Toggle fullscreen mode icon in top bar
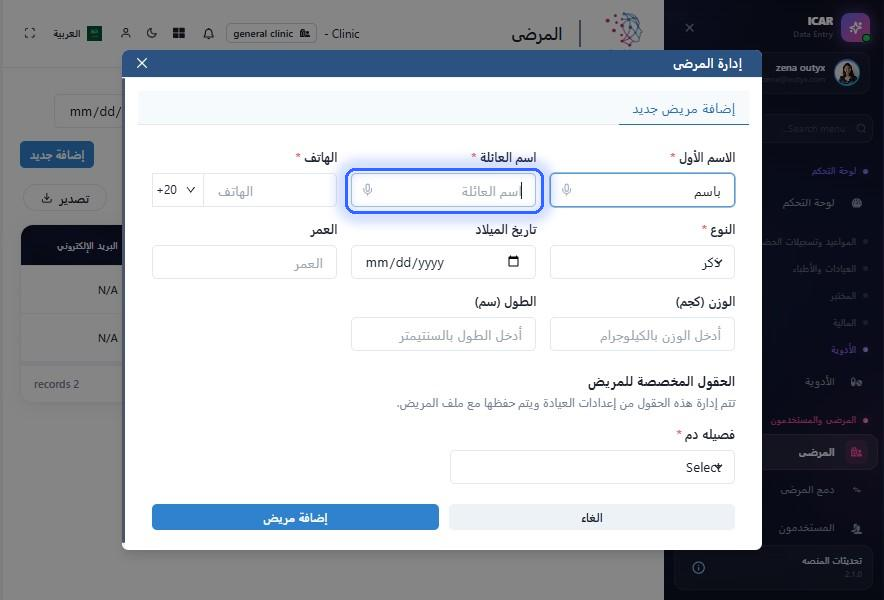The image size is (884, 600). coord(30,33)
